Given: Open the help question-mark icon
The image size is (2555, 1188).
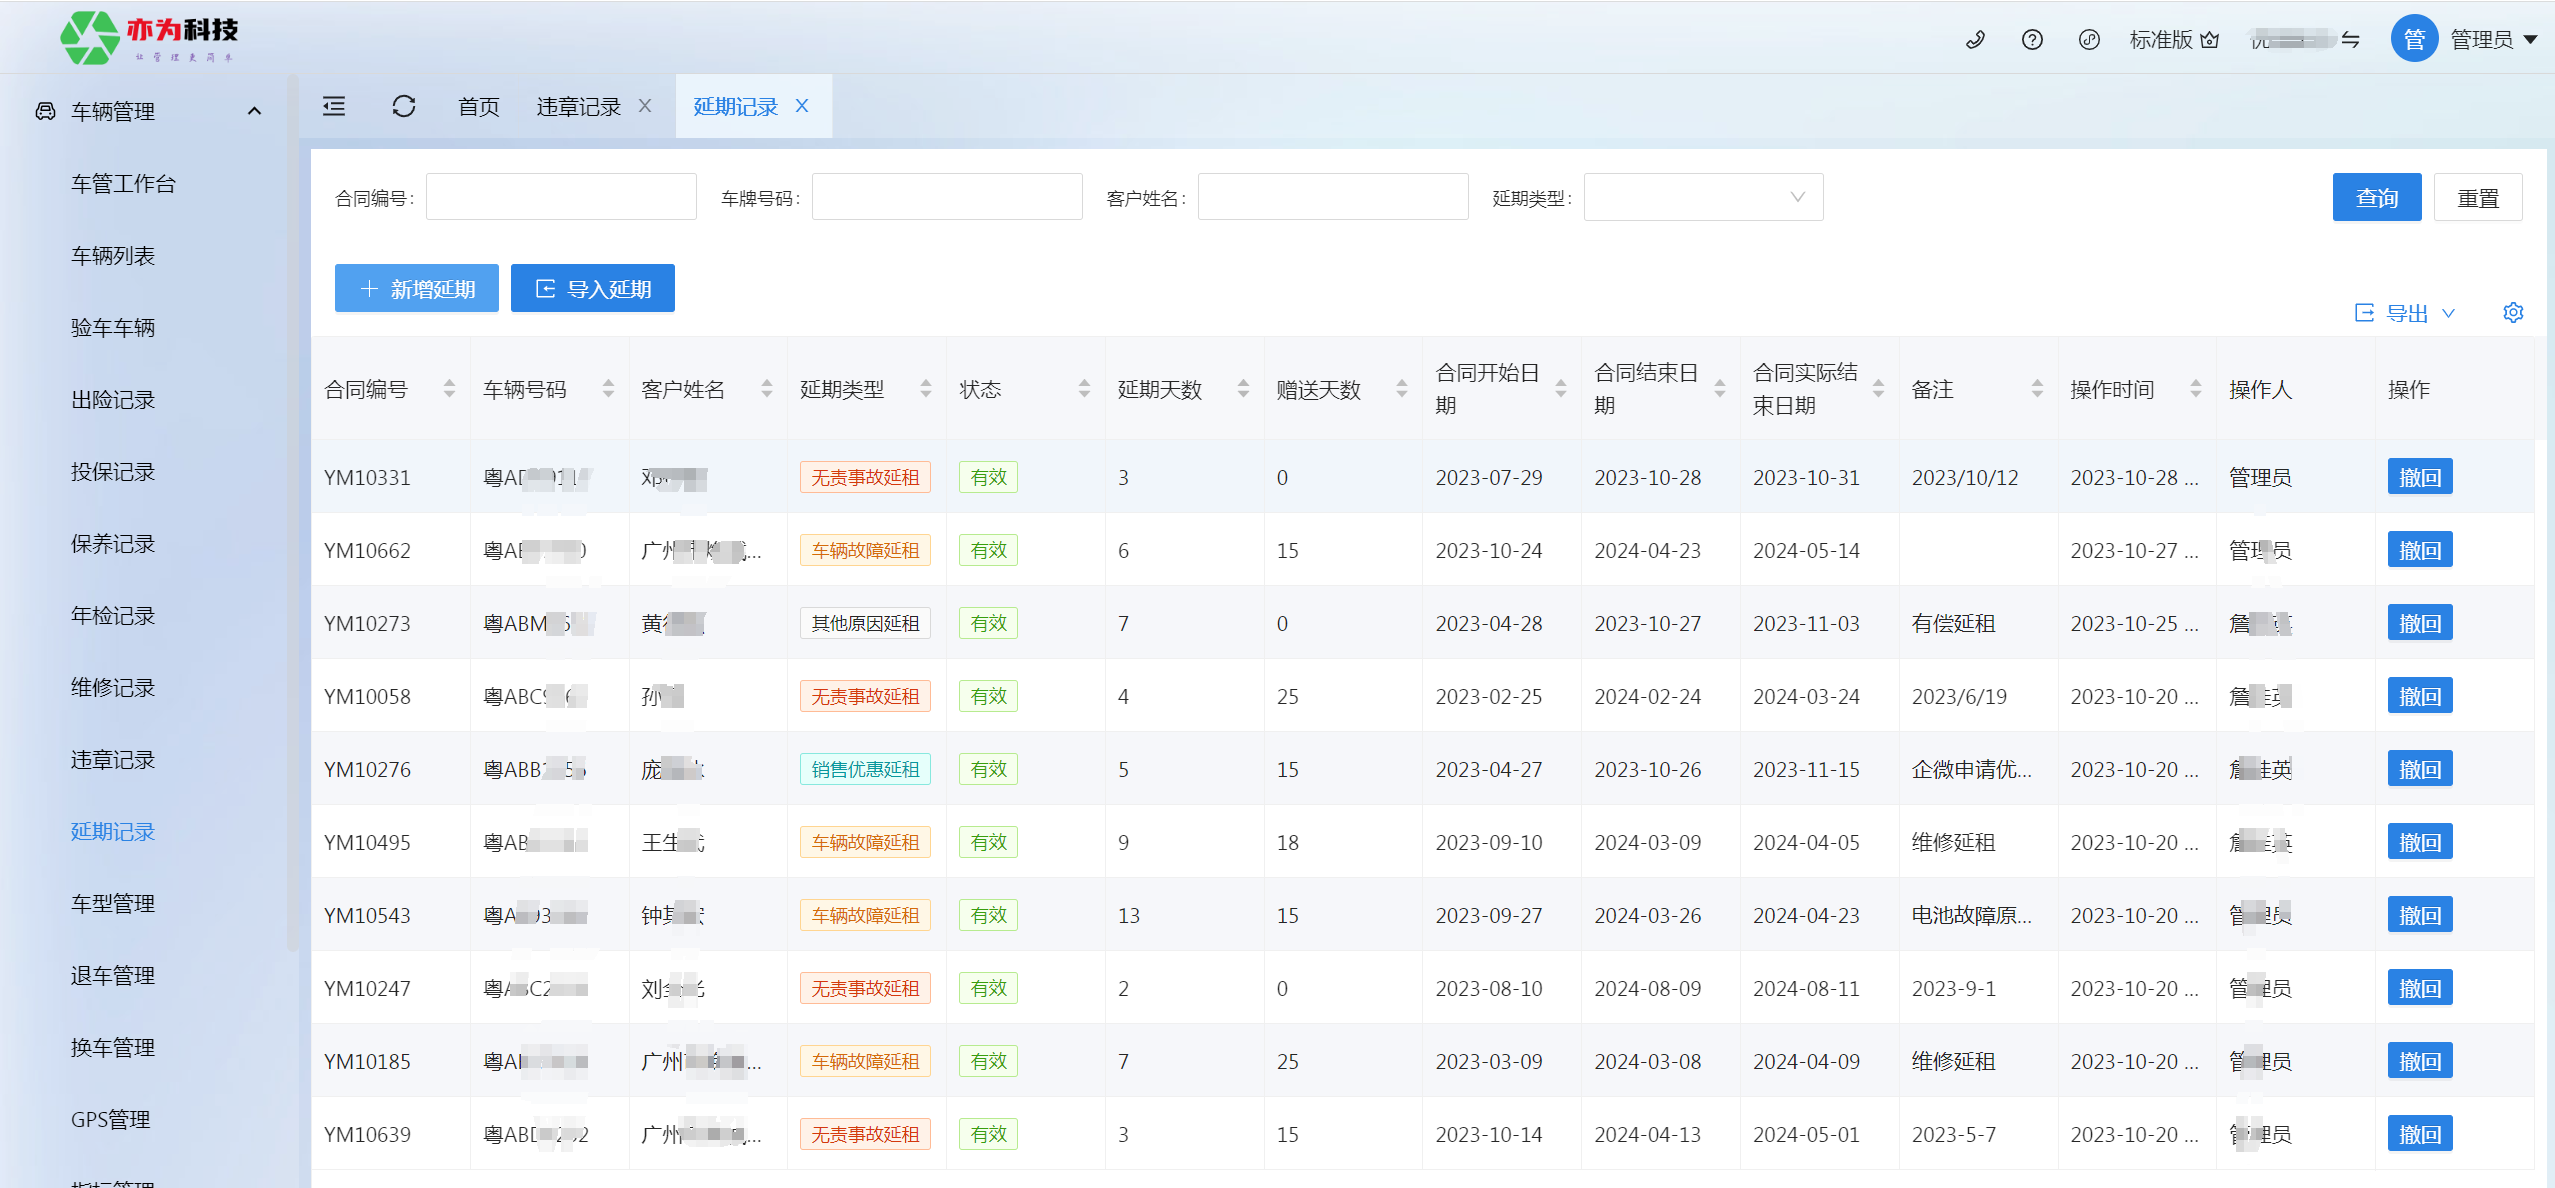Looking at the screenshot, I should (x=2032, y=40).
